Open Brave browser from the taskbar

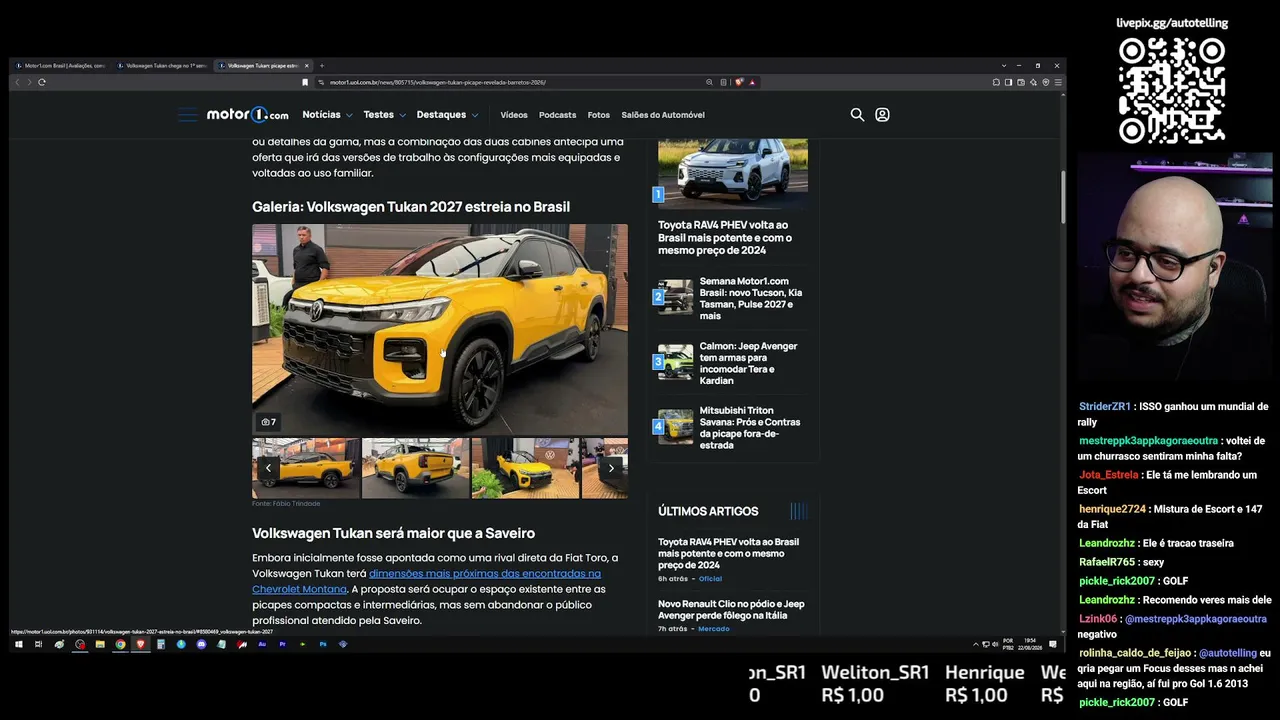pos(140,645)
